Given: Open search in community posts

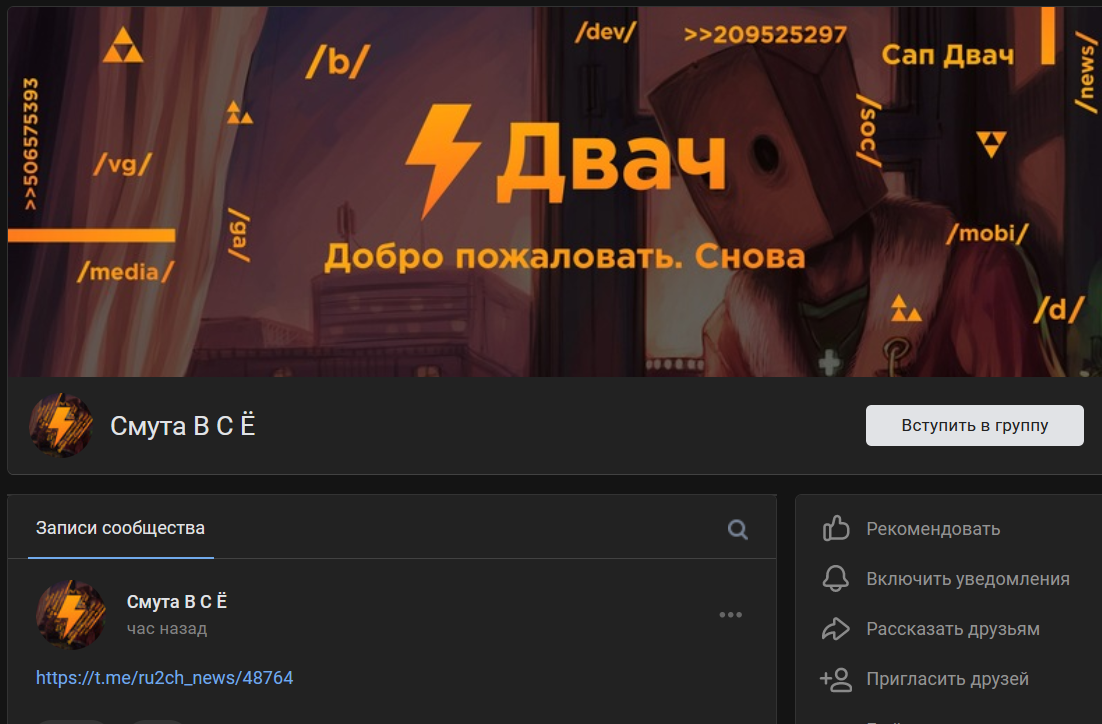Looking at the screenshot, I should [737, 529].
